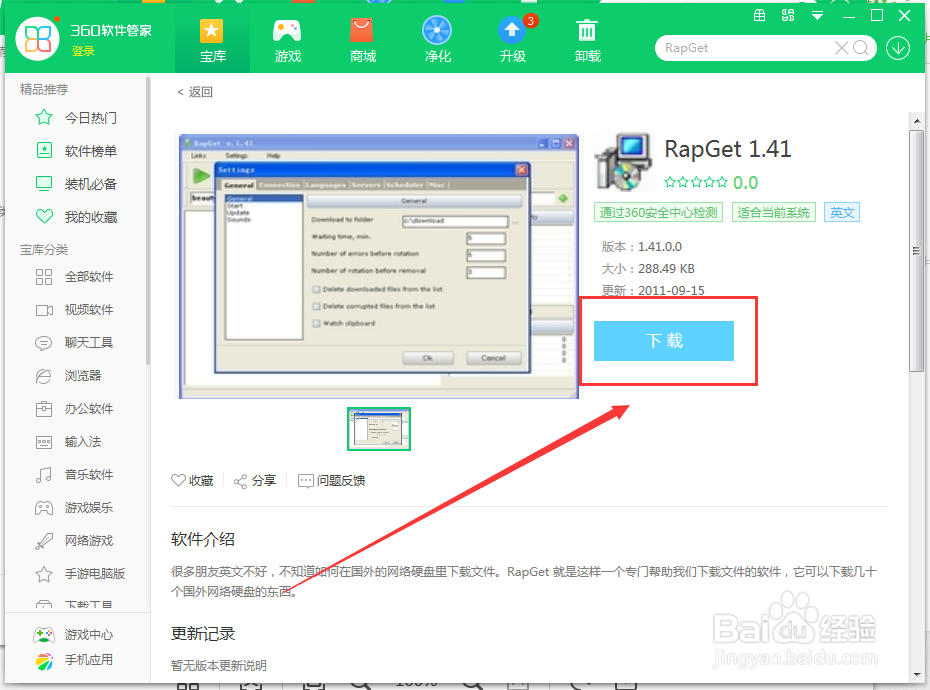Click the 手游电脑版 star icon
The height and width of the screenshot is (690, 930).
tap(44, 574)
